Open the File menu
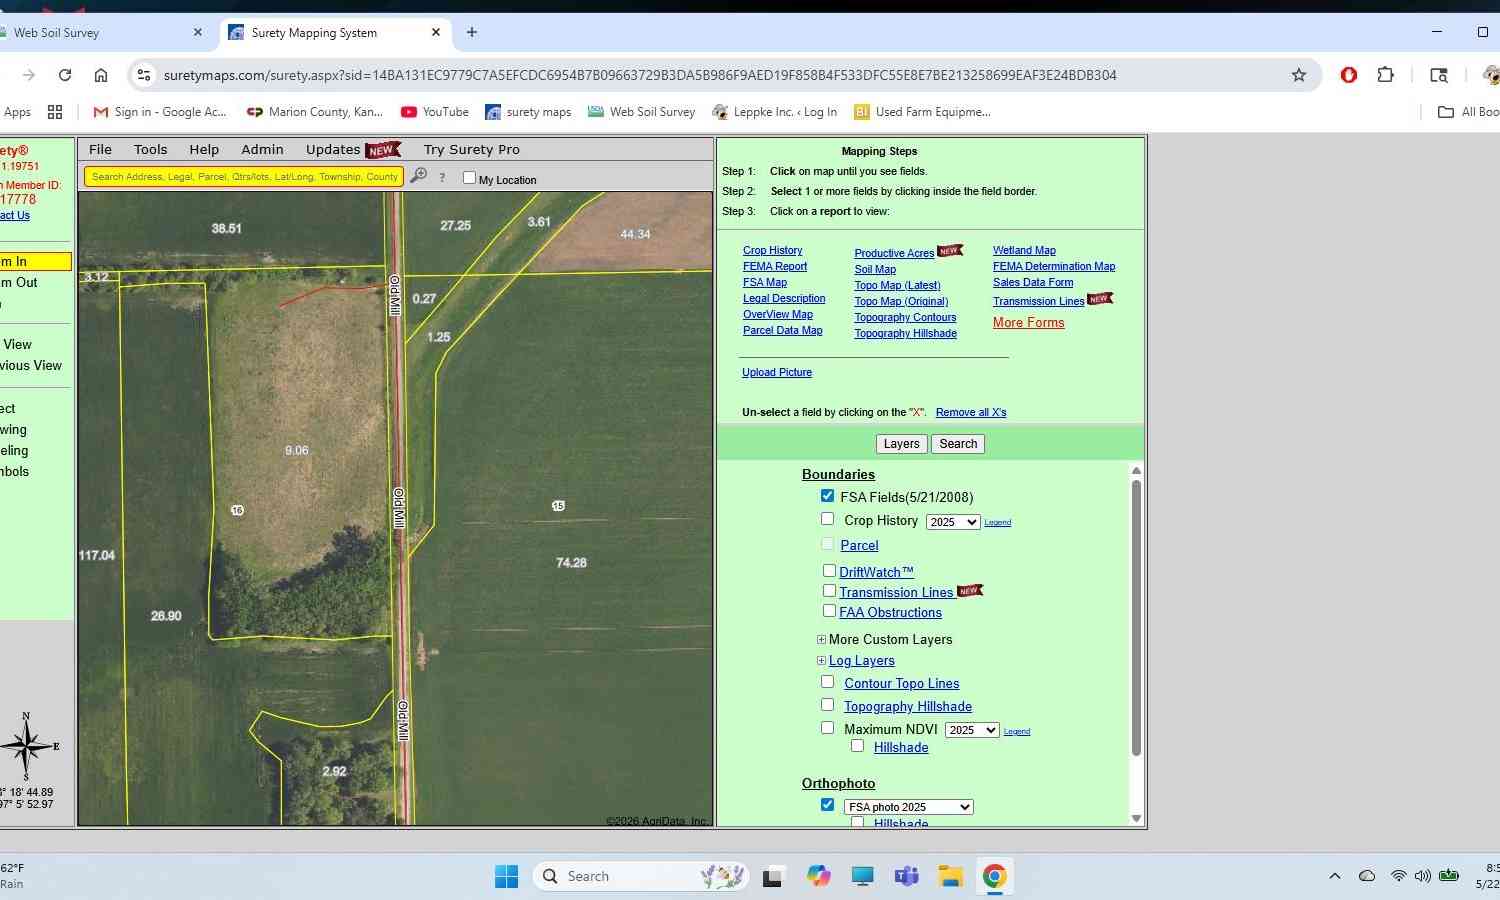Image resolution: width=1500 pixels, height=900 pixels. [100, 149]
